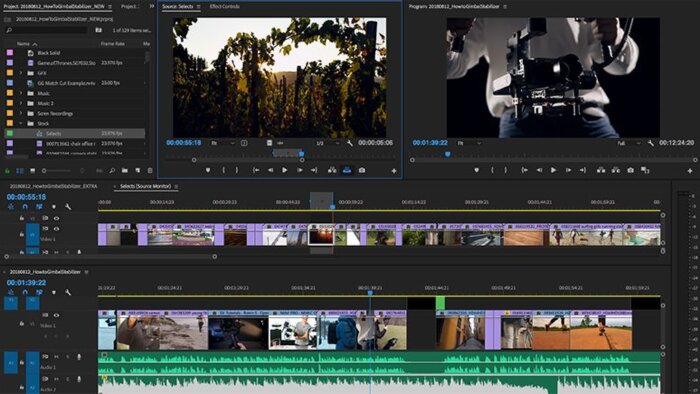Switch Project panel to list view
This screenshot has height=394, width=700.
pyautogui.click(x=20, y=171)
